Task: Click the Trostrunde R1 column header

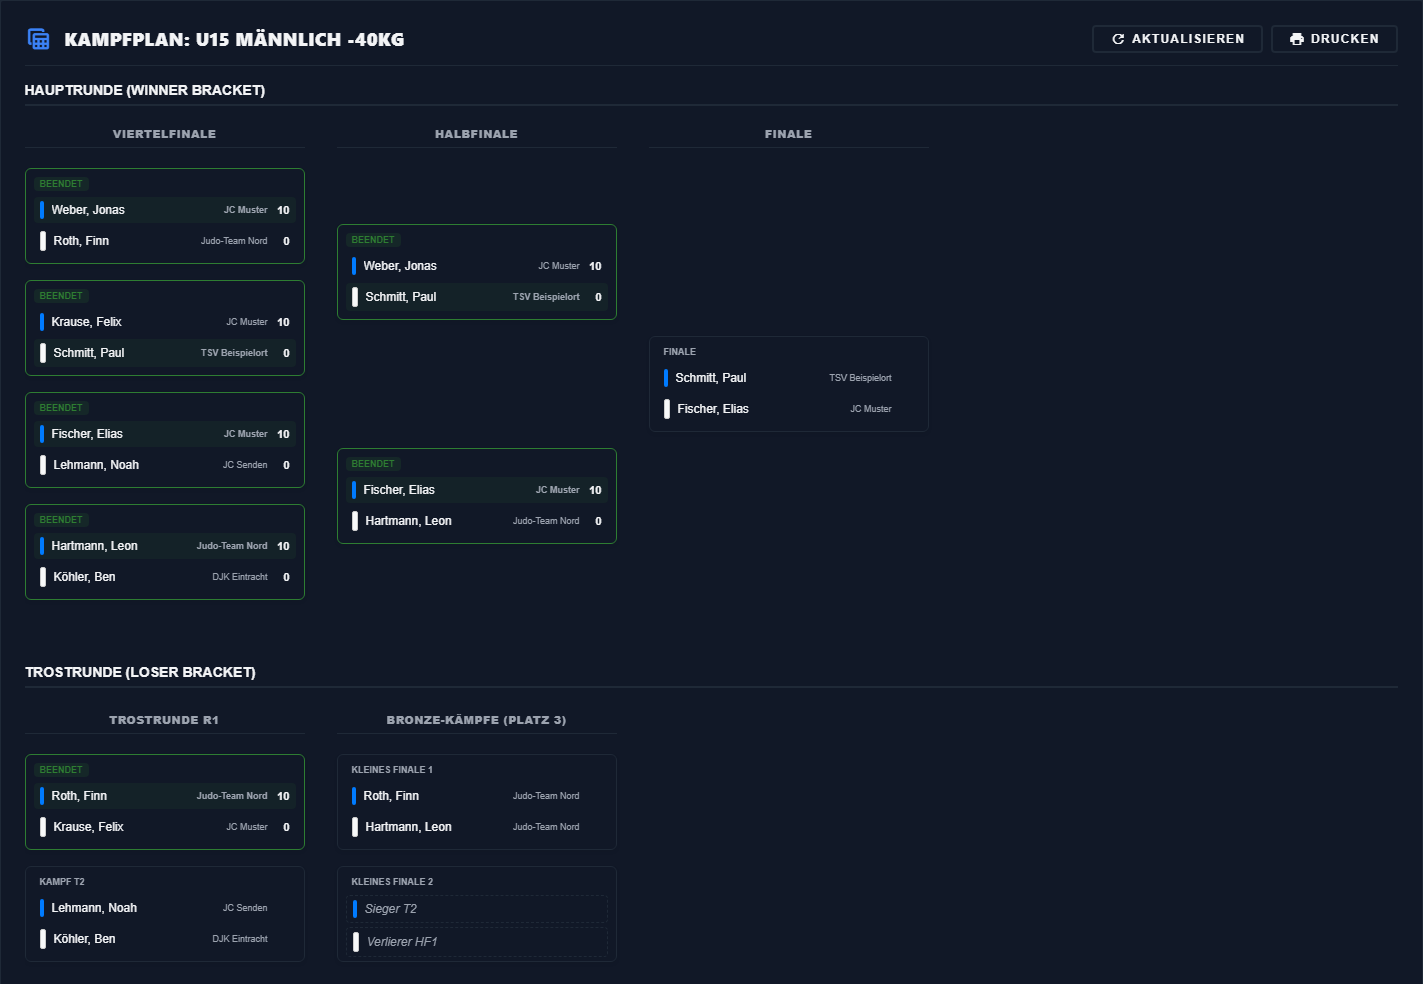Action: coord(164,720)
